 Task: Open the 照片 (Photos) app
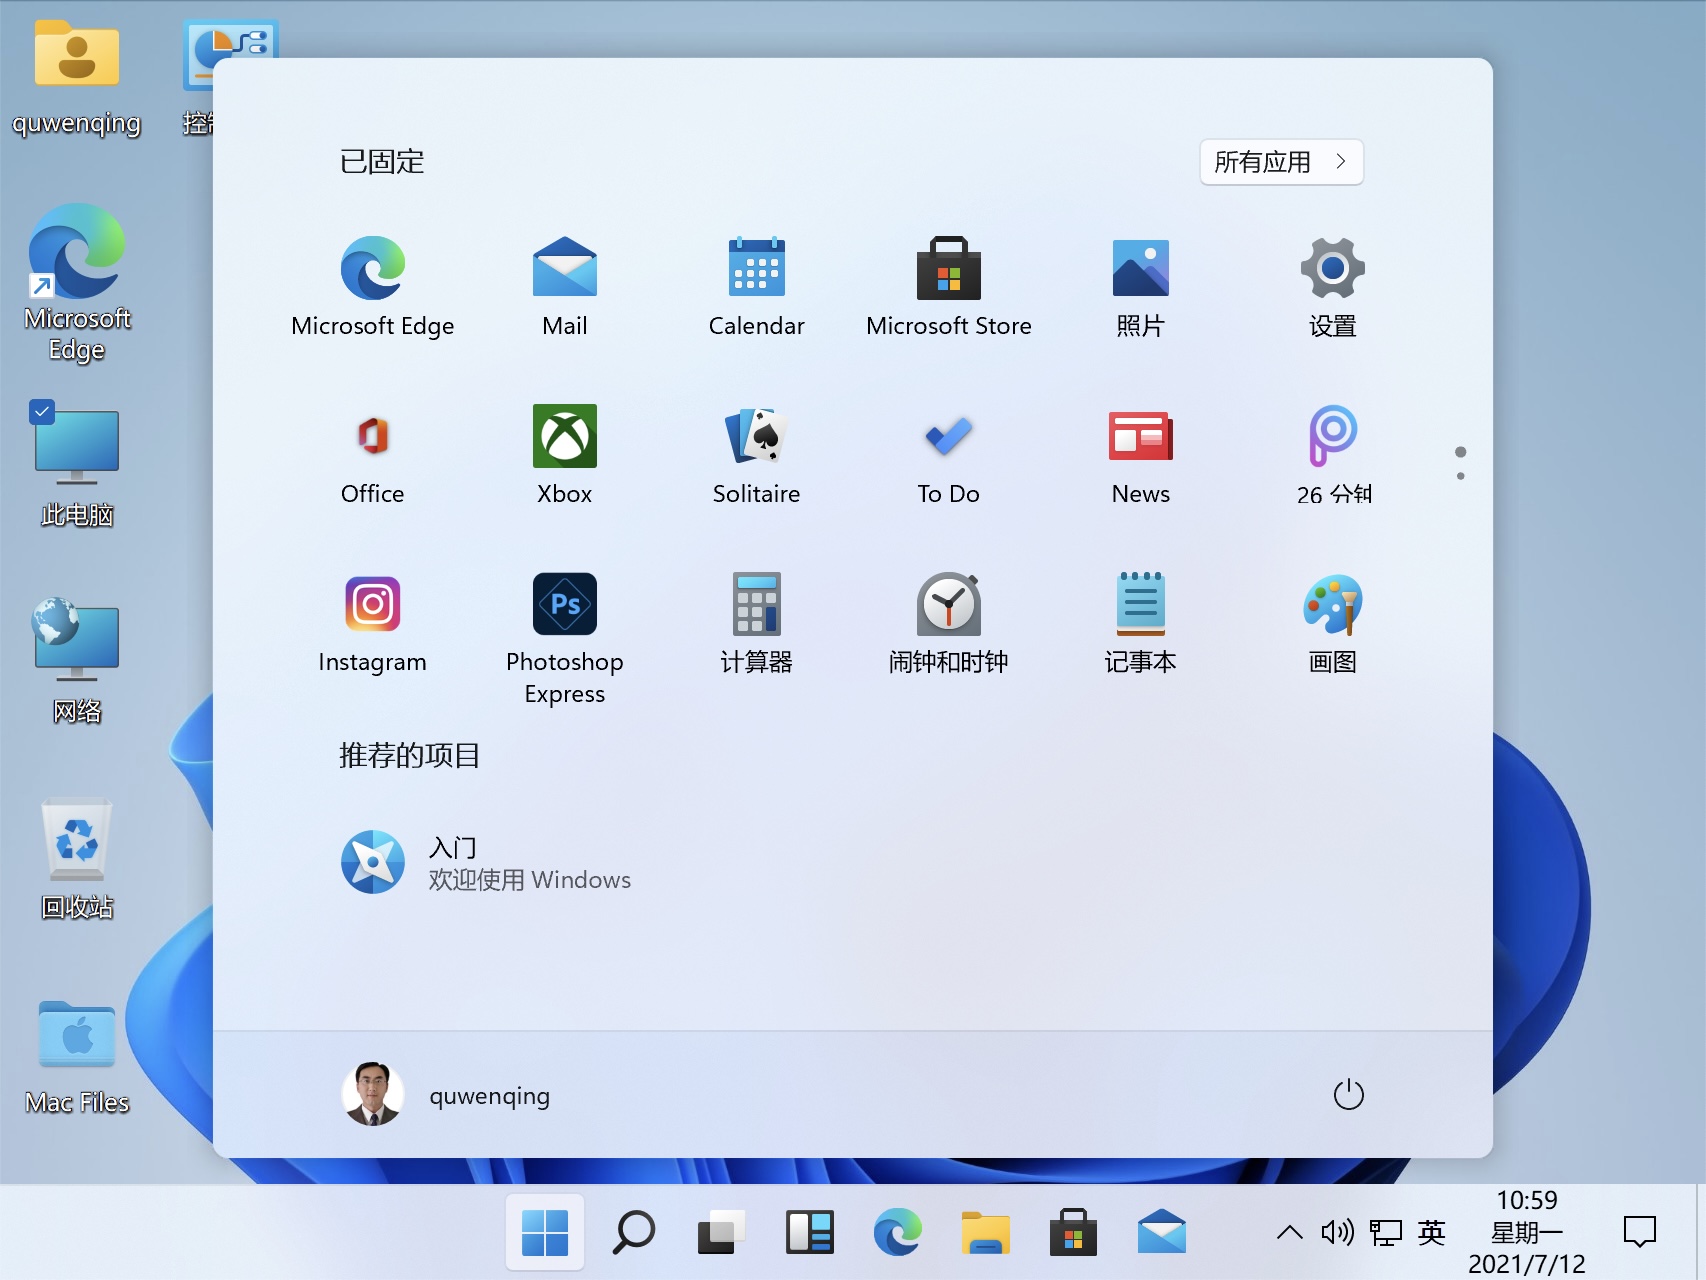[x=1140, y=287]
